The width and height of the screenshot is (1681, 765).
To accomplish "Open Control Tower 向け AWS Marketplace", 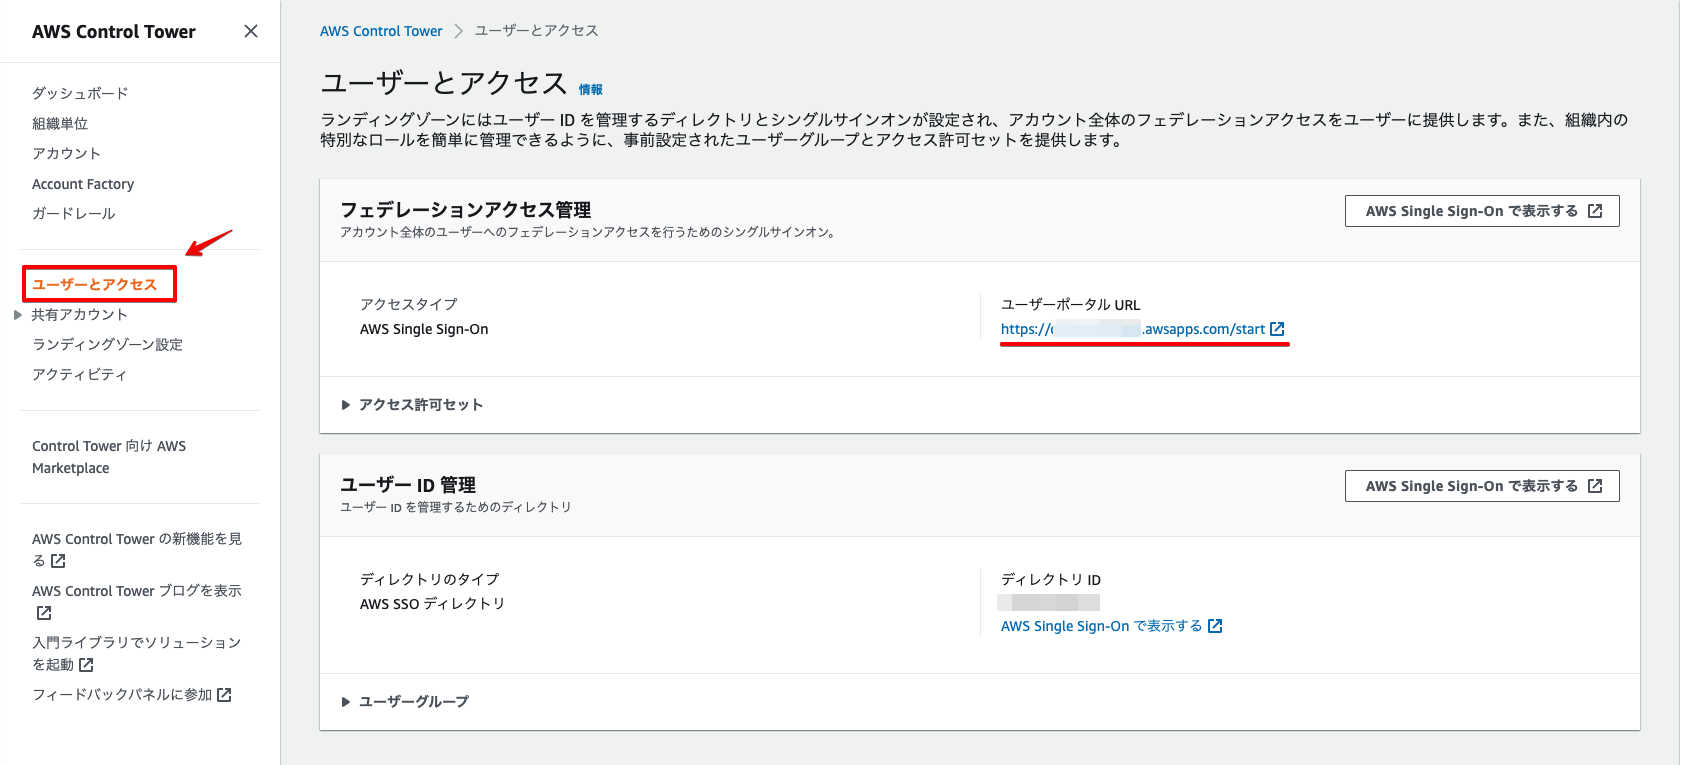I will [109, 457].
